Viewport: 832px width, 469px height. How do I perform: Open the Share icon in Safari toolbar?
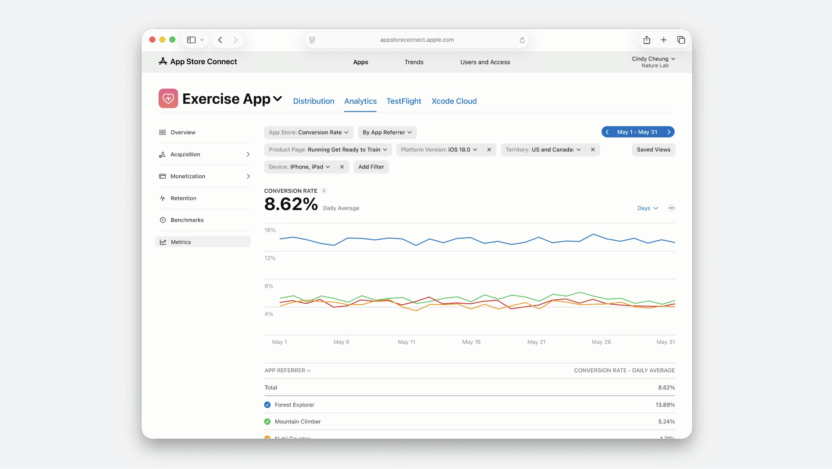646,40
